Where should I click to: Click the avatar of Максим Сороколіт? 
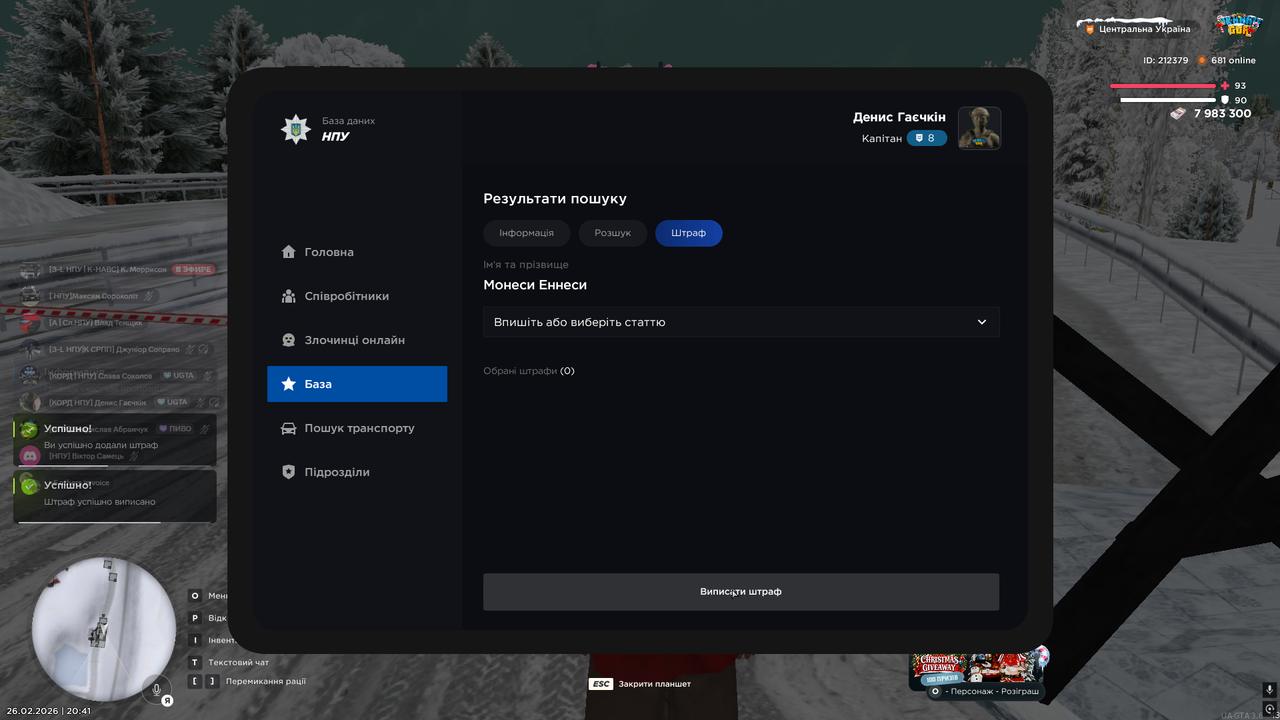(32, 296)
